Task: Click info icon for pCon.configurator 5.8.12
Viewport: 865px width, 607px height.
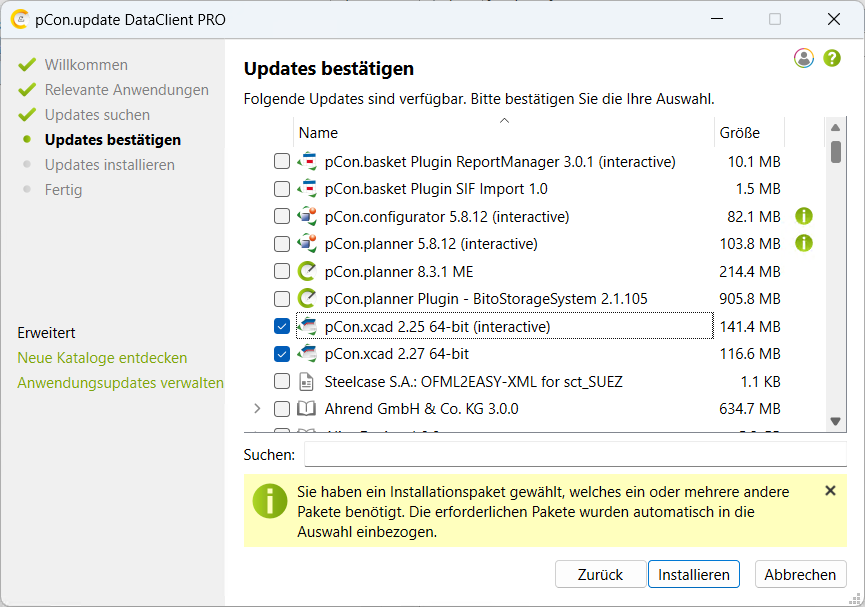Action: click(x=803, y=216)
